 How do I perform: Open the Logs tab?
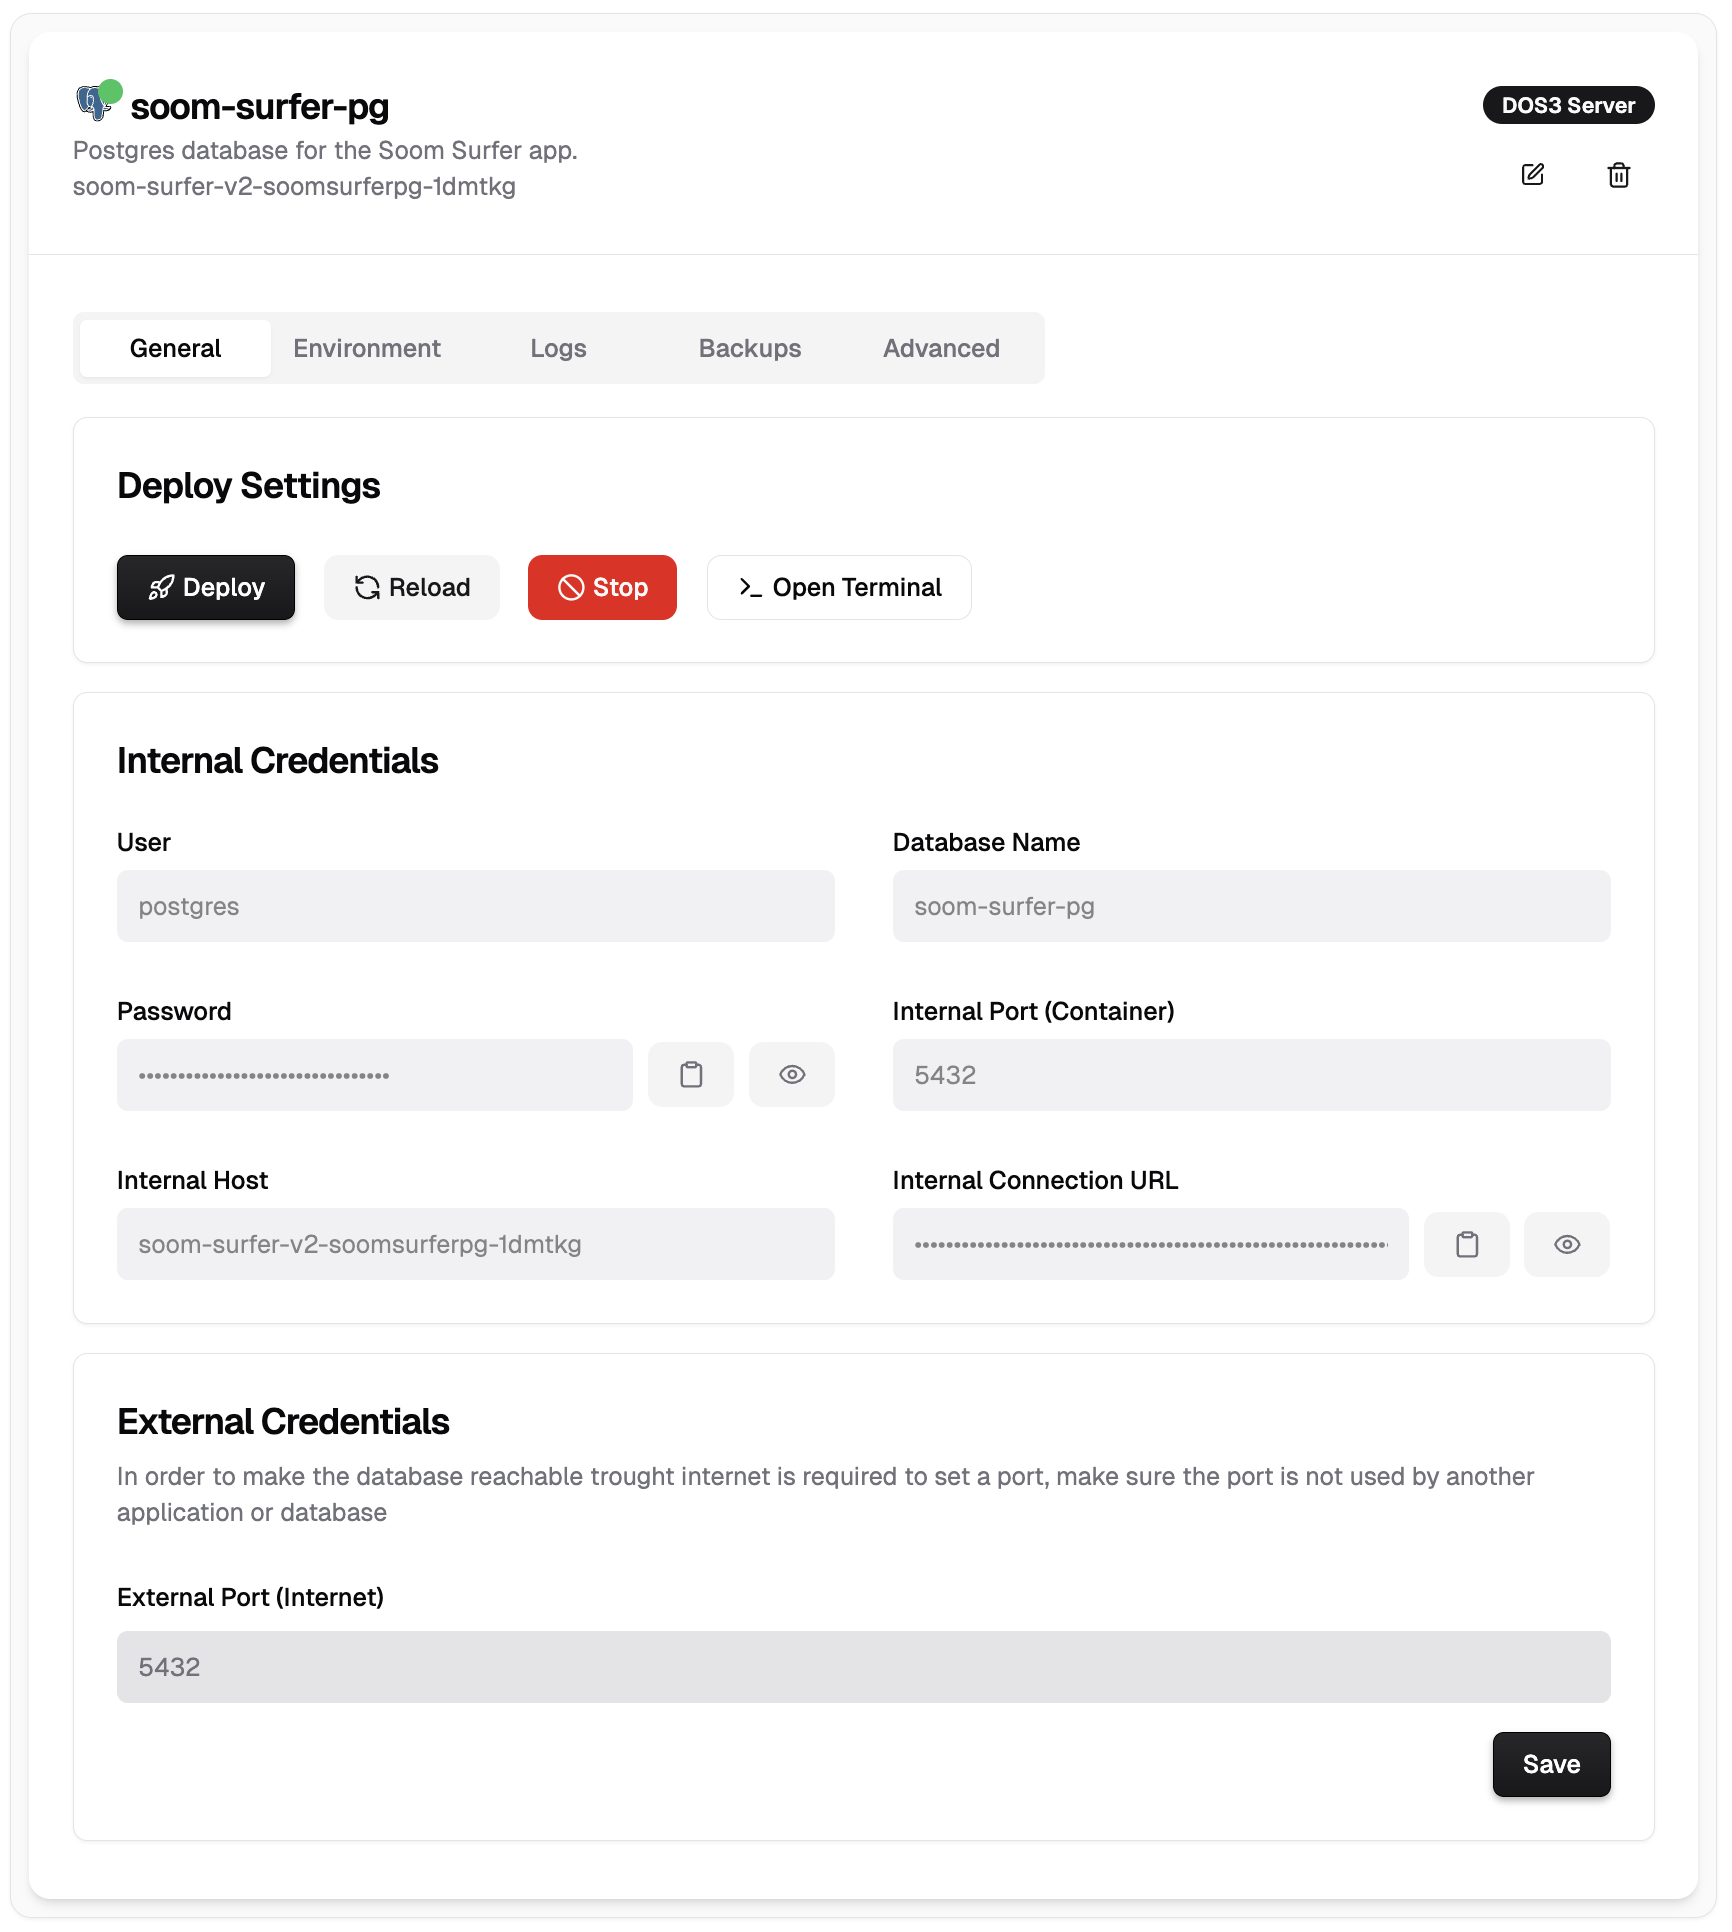click(558, 348)
